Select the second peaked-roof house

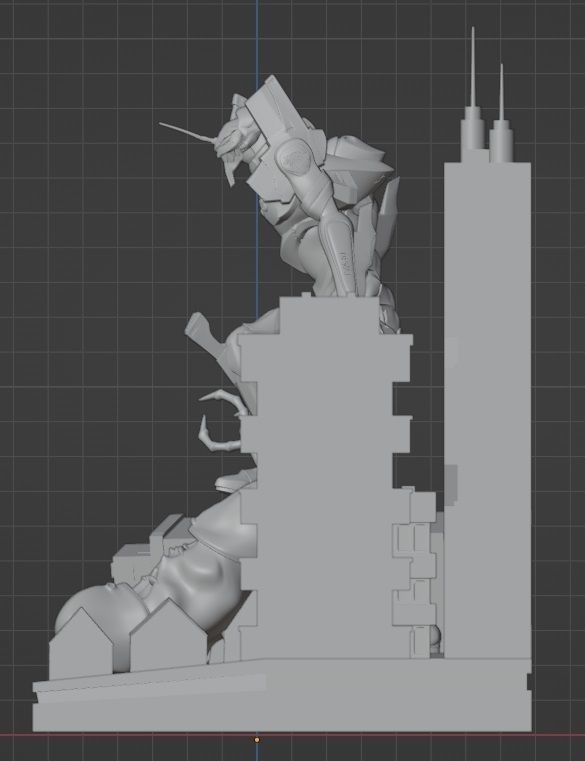(168, 637)
